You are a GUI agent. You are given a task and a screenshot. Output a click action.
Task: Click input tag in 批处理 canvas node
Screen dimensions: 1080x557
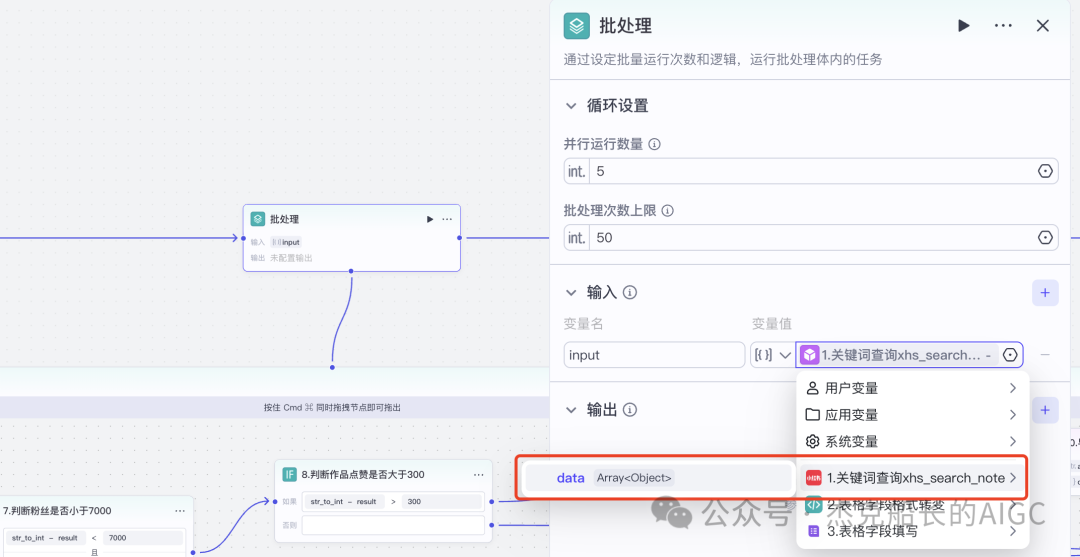pos(286,242)
